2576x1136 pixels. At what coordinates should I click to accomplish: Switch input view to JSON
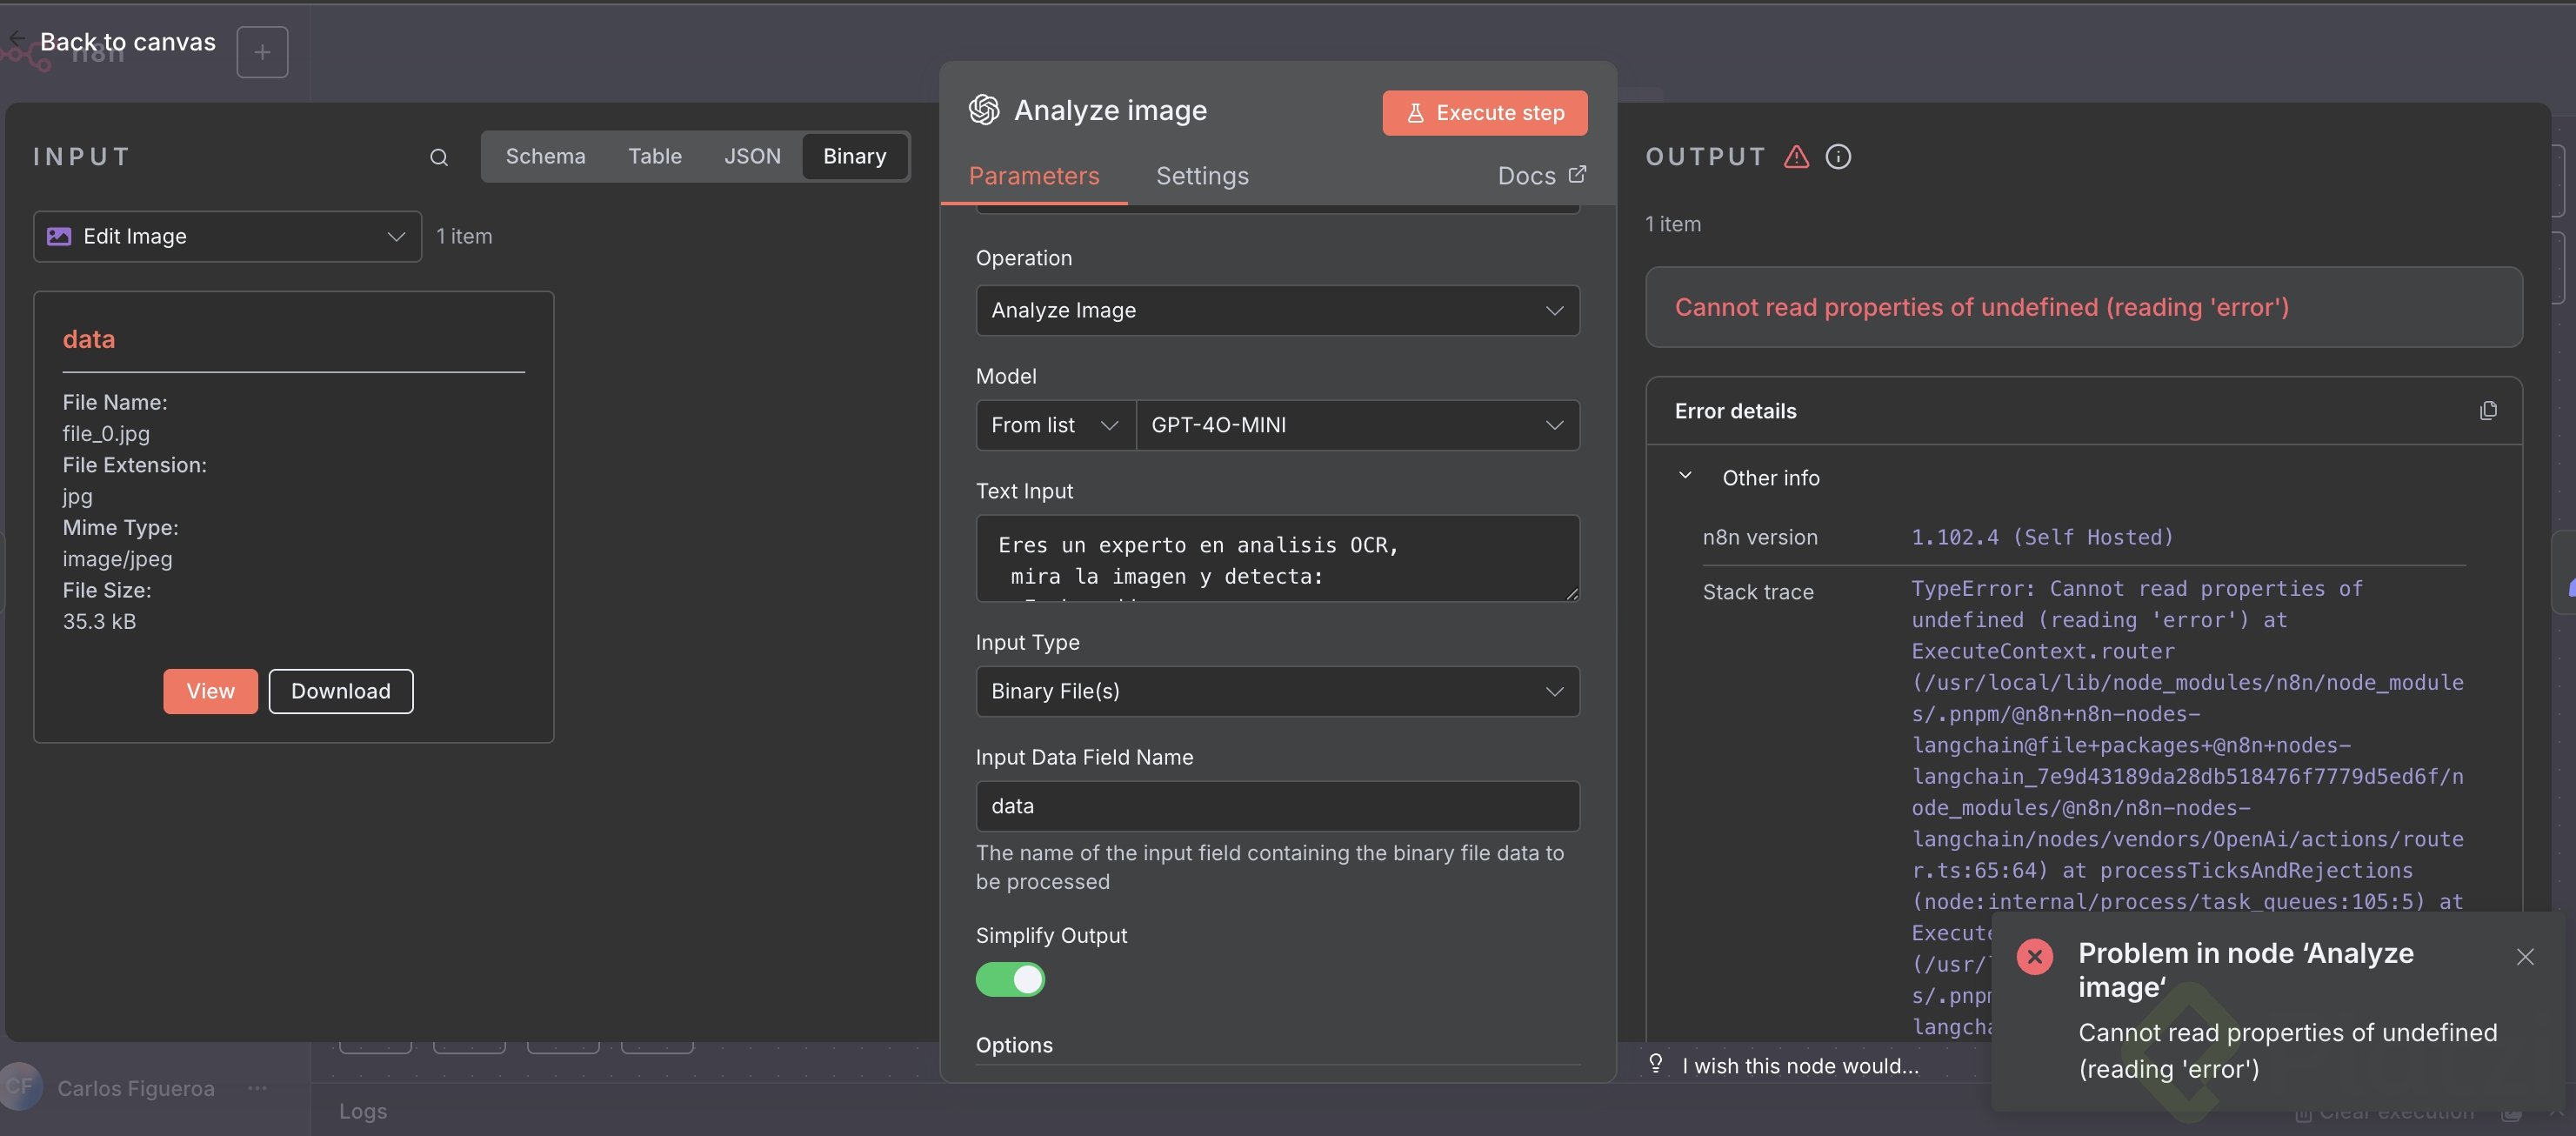(752, 157)
